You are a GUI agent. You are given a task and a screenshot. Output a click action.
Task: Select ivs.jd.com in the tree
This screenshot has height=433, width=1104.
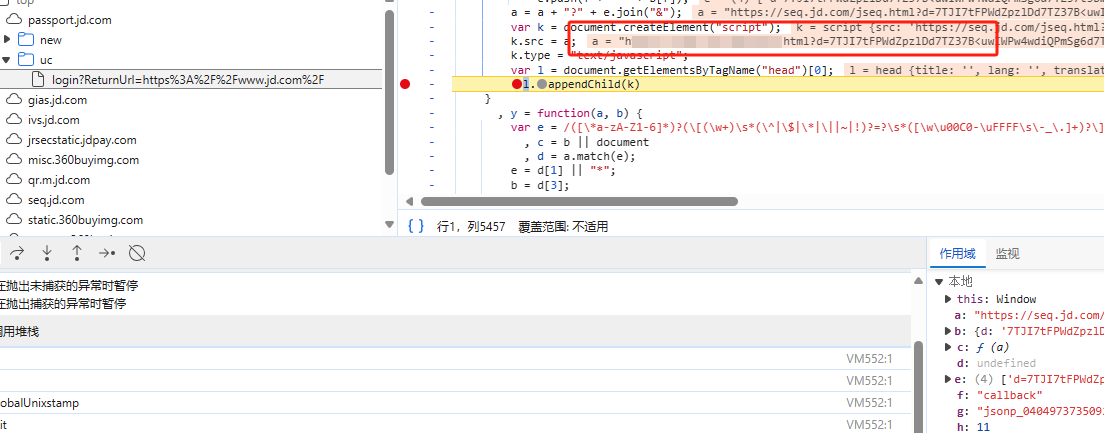(x=54, y=120)
